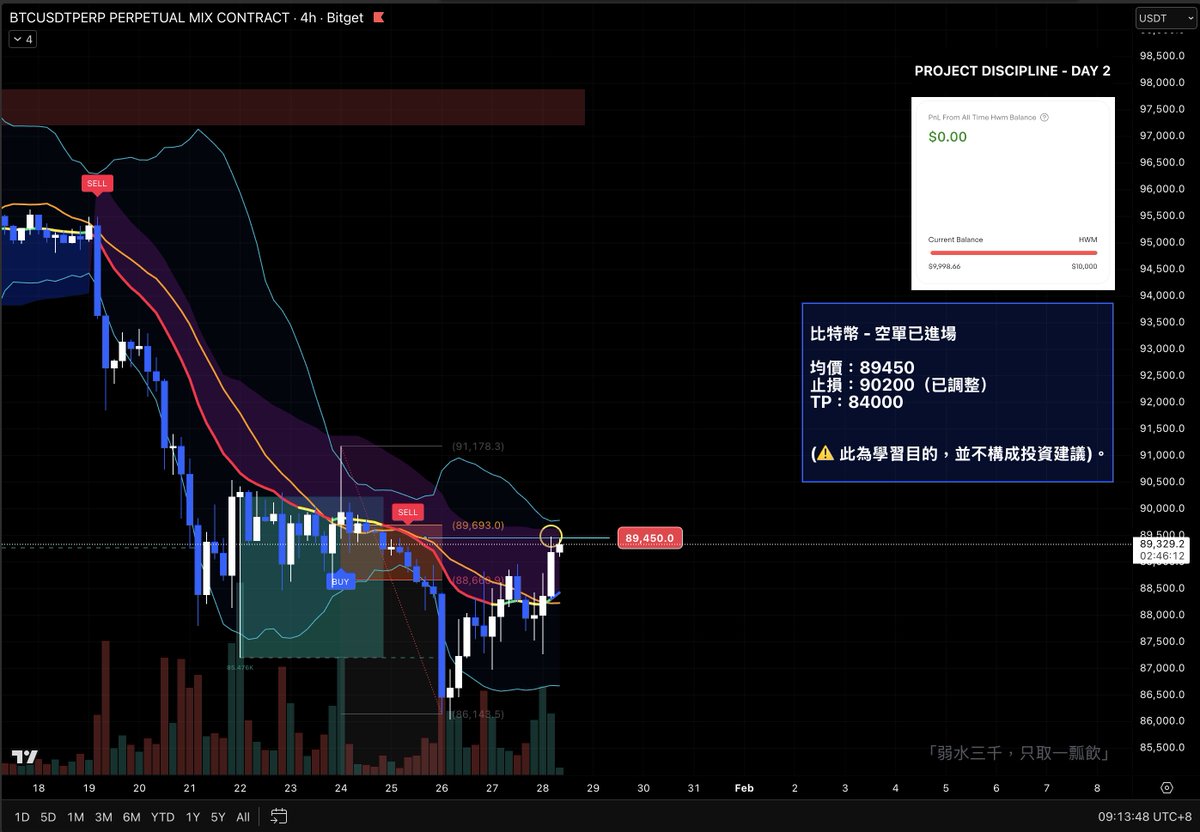
Task: Select the 5D time range
Action: pos(48,817)
